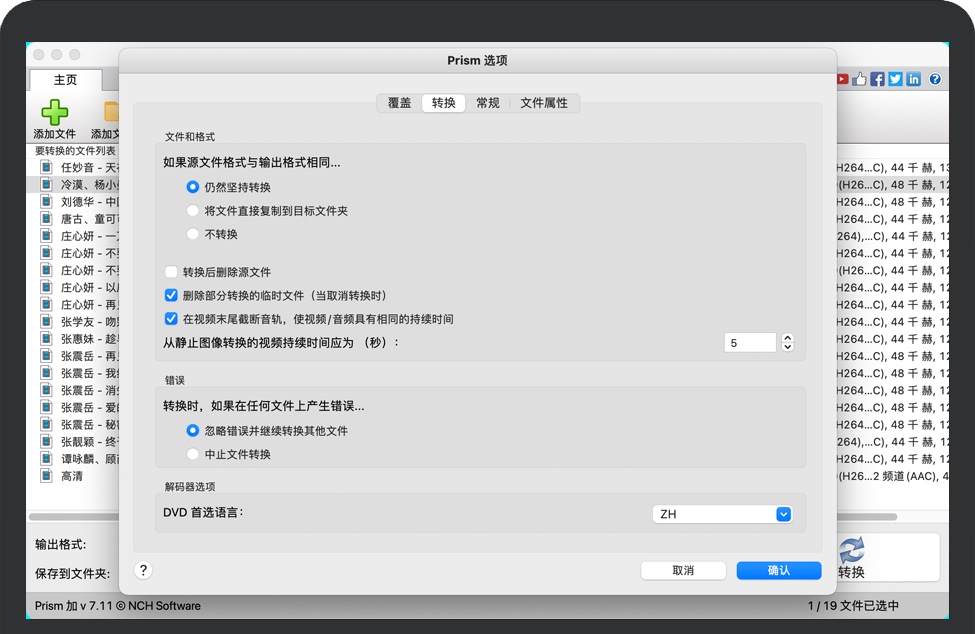Image resolution: width=975 pixels, height=634 pixels.
Task: Click the still image duration input field
Action: tap(750, 343)
